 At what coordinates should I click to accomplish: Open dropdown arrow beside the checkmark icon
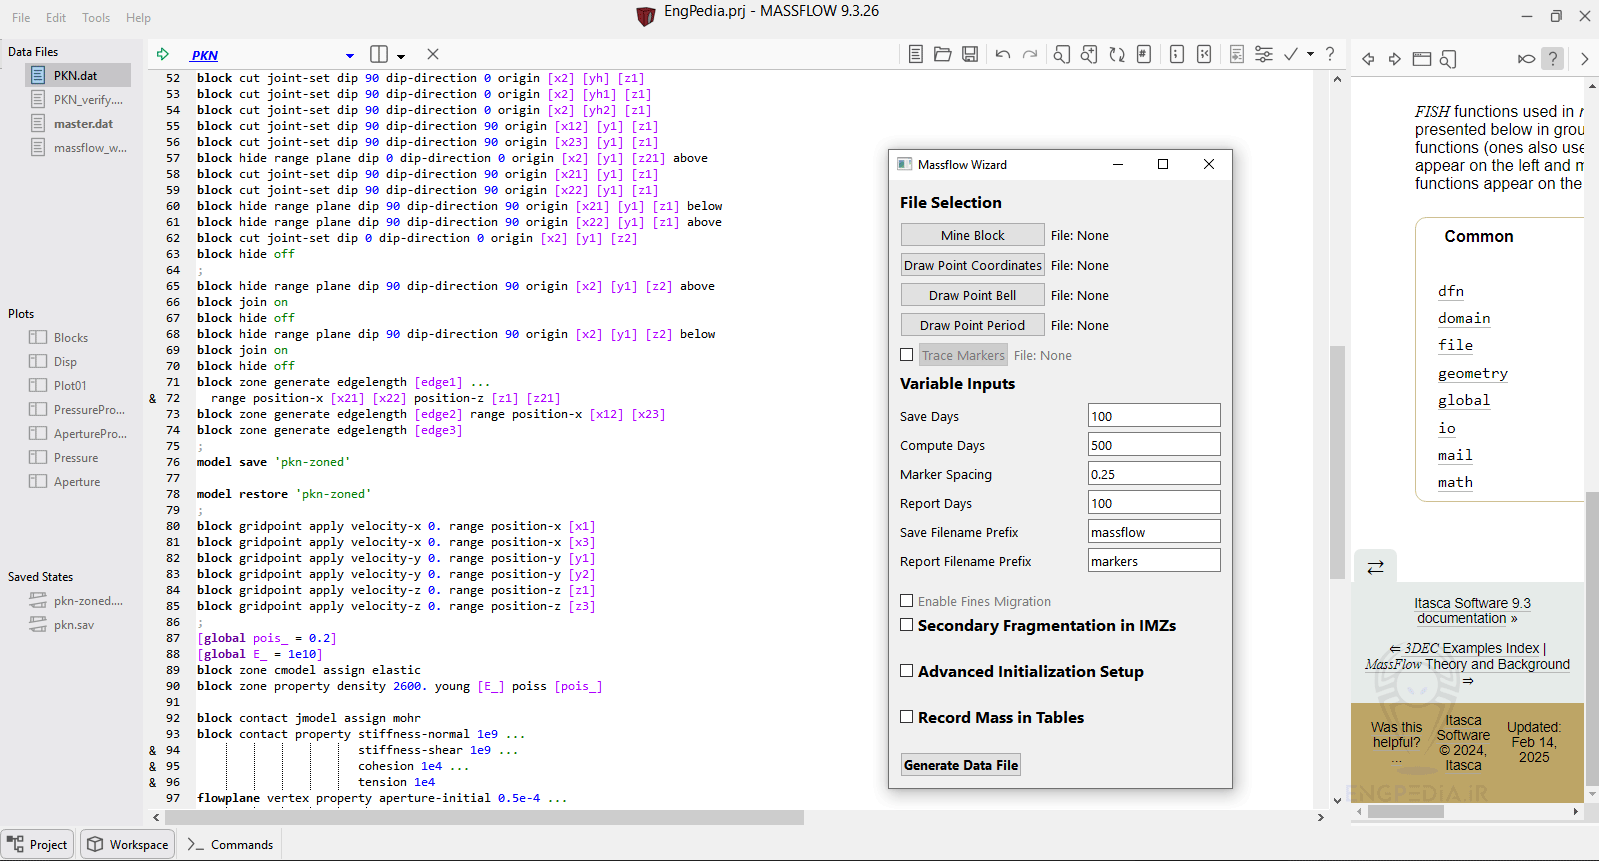[x=1310, y=54]
